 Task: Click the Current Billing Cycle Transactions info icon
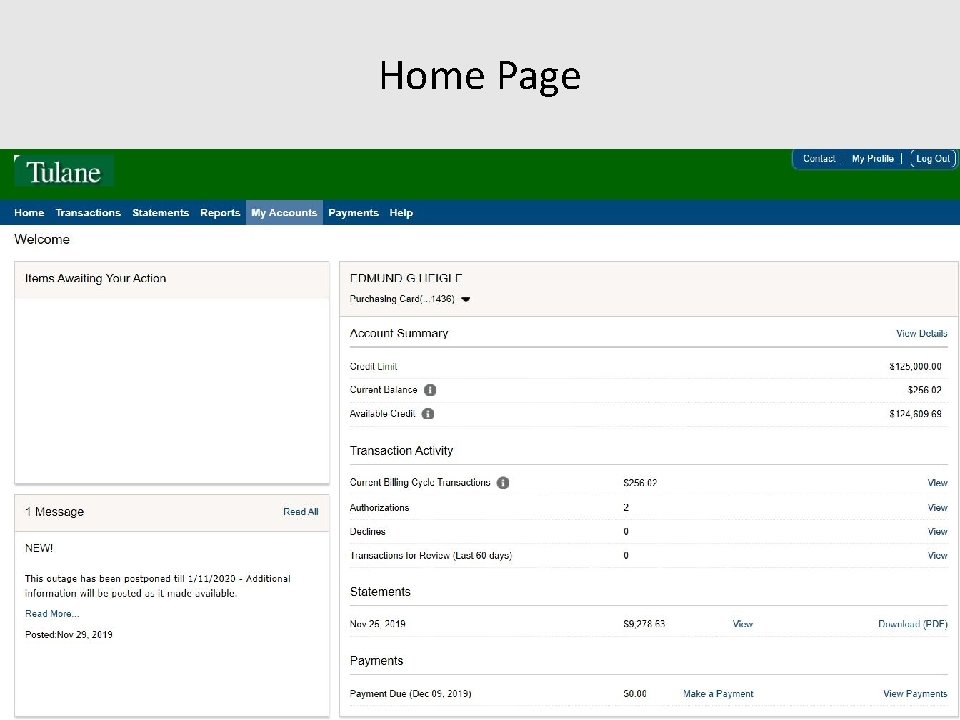point(503,482)
